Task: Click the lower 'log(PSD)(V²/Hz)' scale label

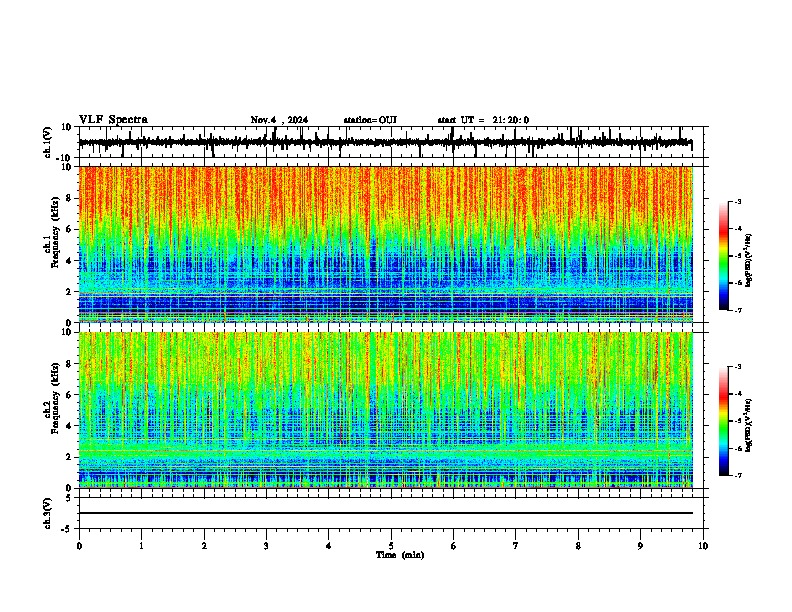Action: (749, 425)
